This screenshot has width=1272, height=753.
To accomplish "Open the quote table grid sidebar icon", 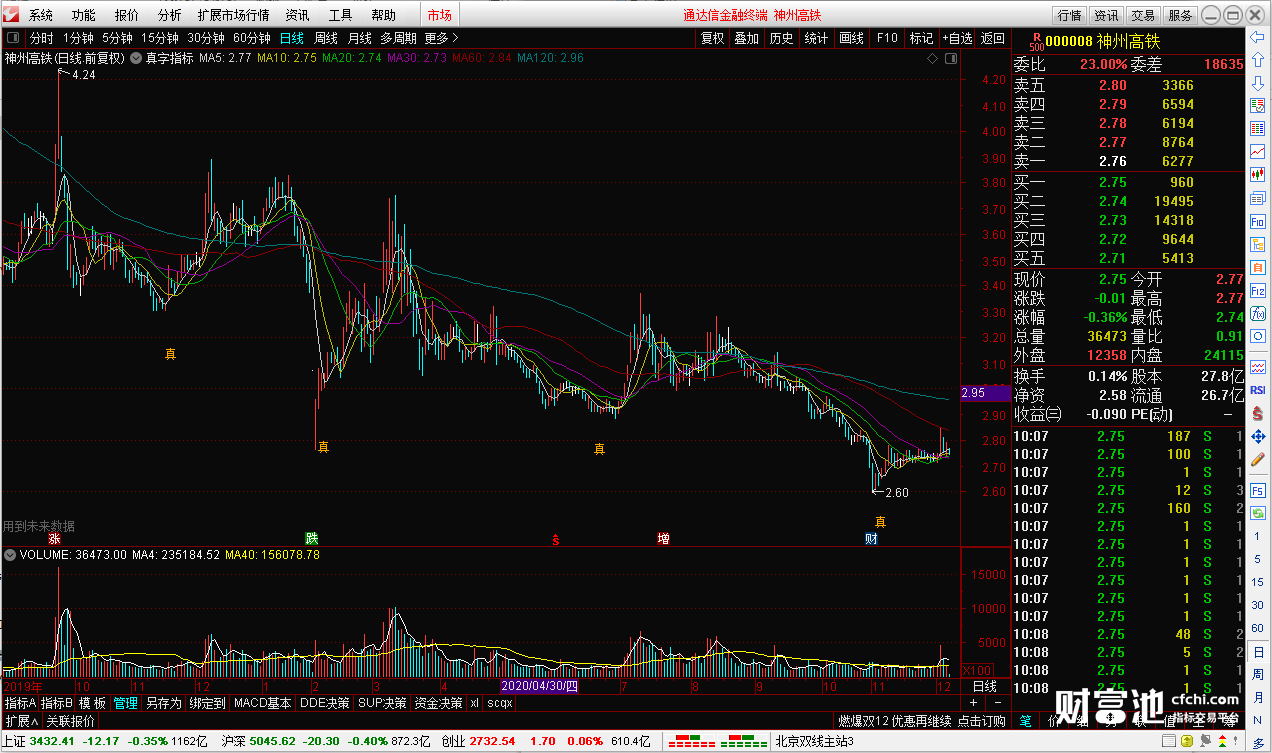I will tap(1258, 128).
